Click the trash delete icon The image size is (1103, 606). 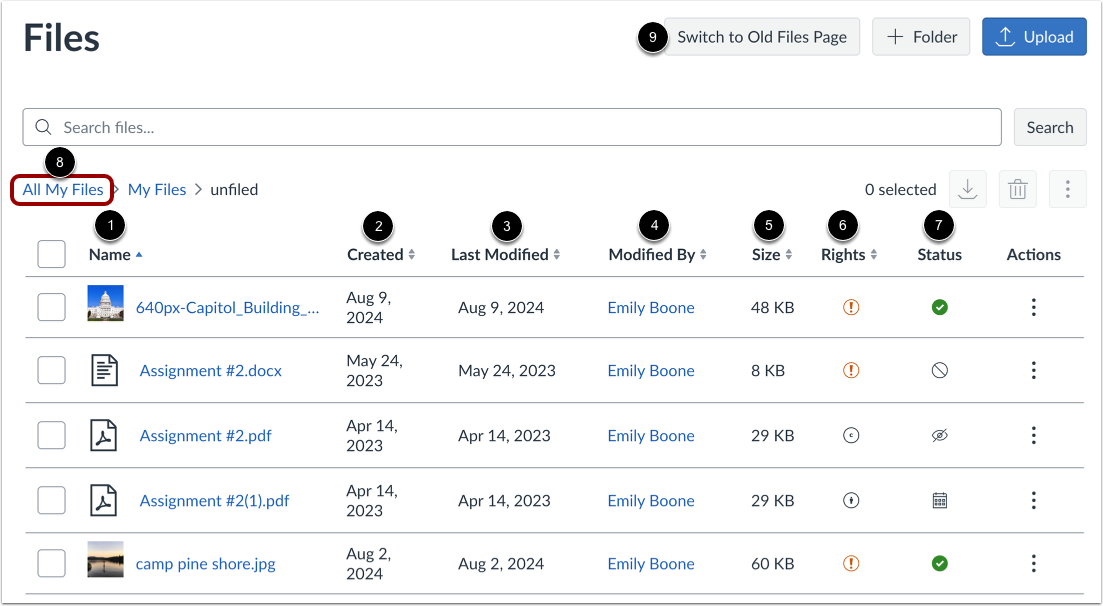[1017, 189]
